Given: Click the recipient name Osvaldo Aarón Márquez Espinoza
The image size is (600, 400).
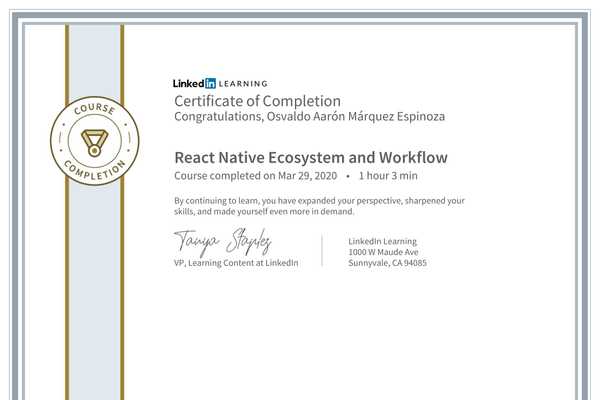Looking at the screenshot, I should [x=355, y=116].
